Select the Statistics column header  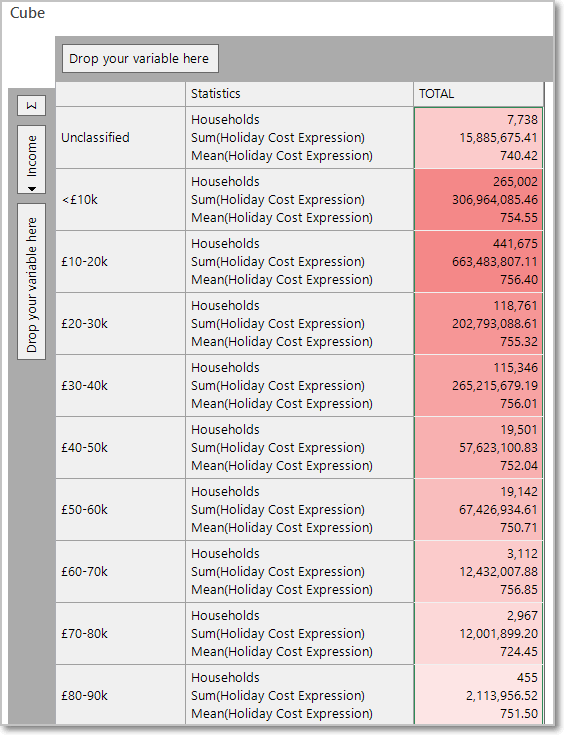[300, 94]
